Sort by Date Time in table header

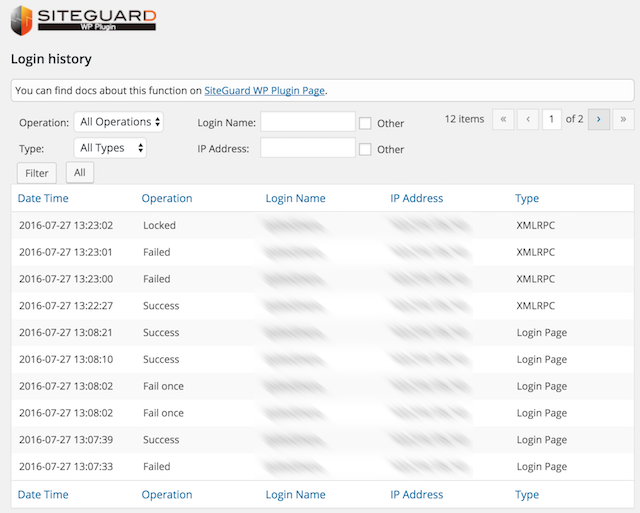tap(43, 198)
